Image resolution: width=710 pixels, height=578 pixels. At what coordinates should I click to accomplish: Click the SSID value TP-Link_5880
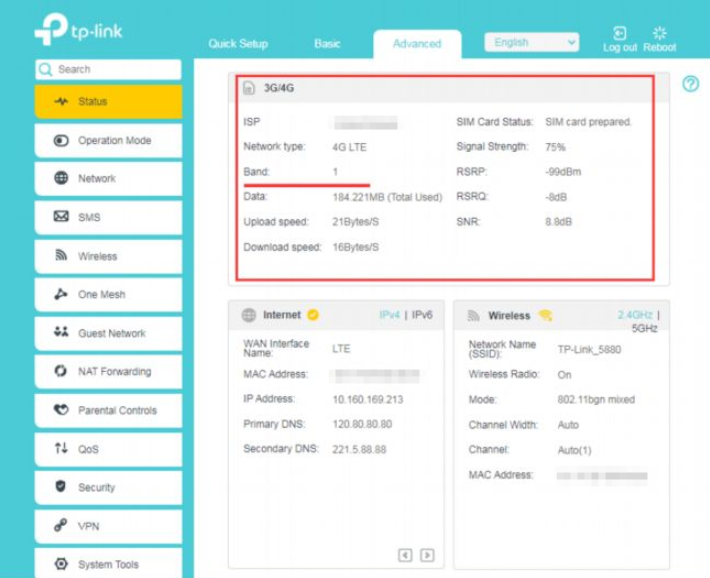pos(589,349)
